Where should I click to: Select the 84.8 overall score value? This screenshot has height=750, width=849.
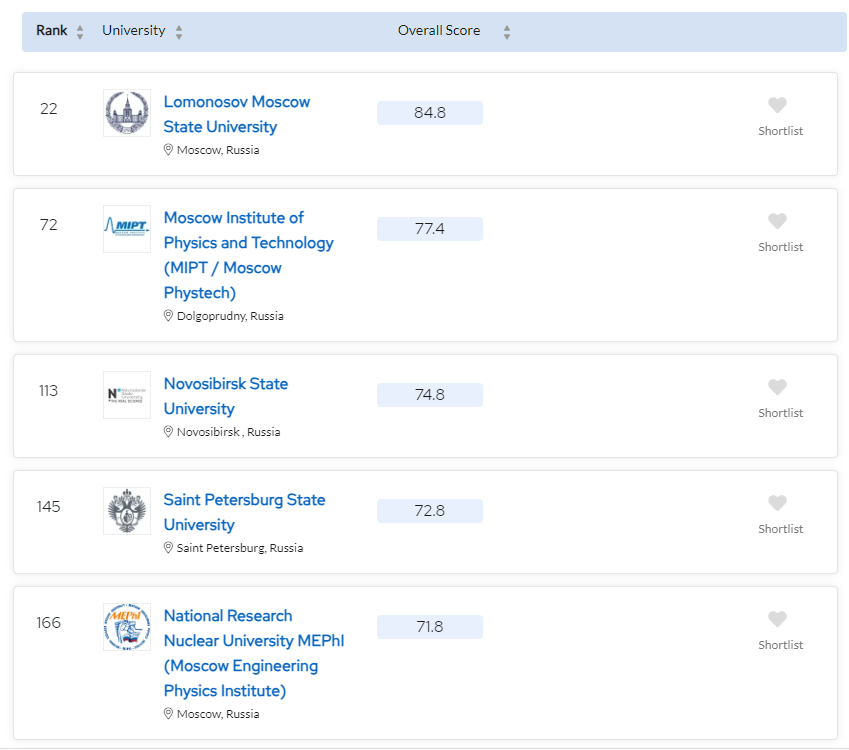pyautogui.click(x=430, y=113)
